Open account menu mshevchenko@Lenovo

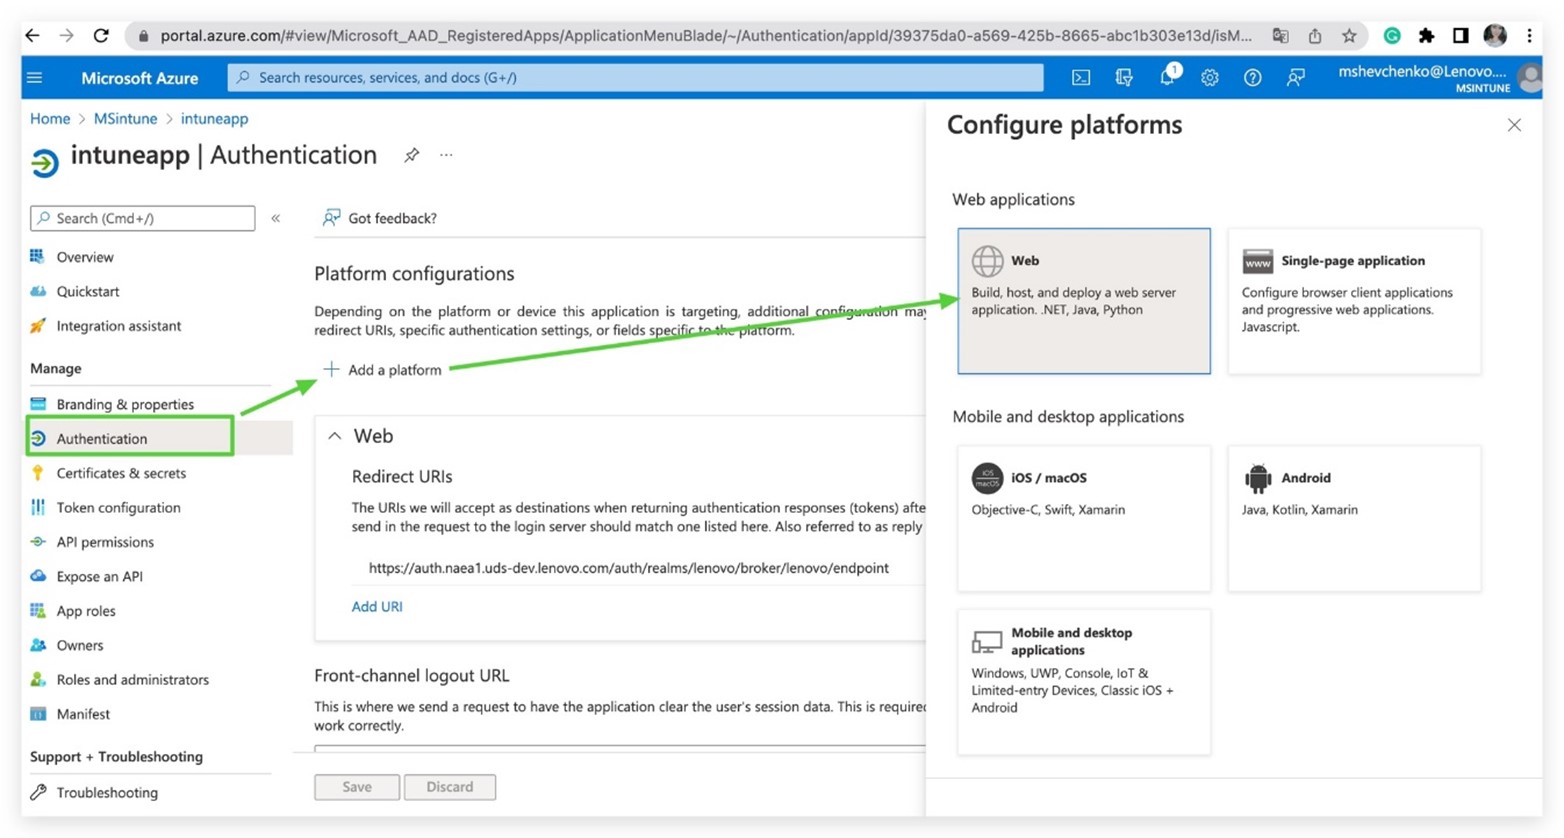pos(1438,78)
